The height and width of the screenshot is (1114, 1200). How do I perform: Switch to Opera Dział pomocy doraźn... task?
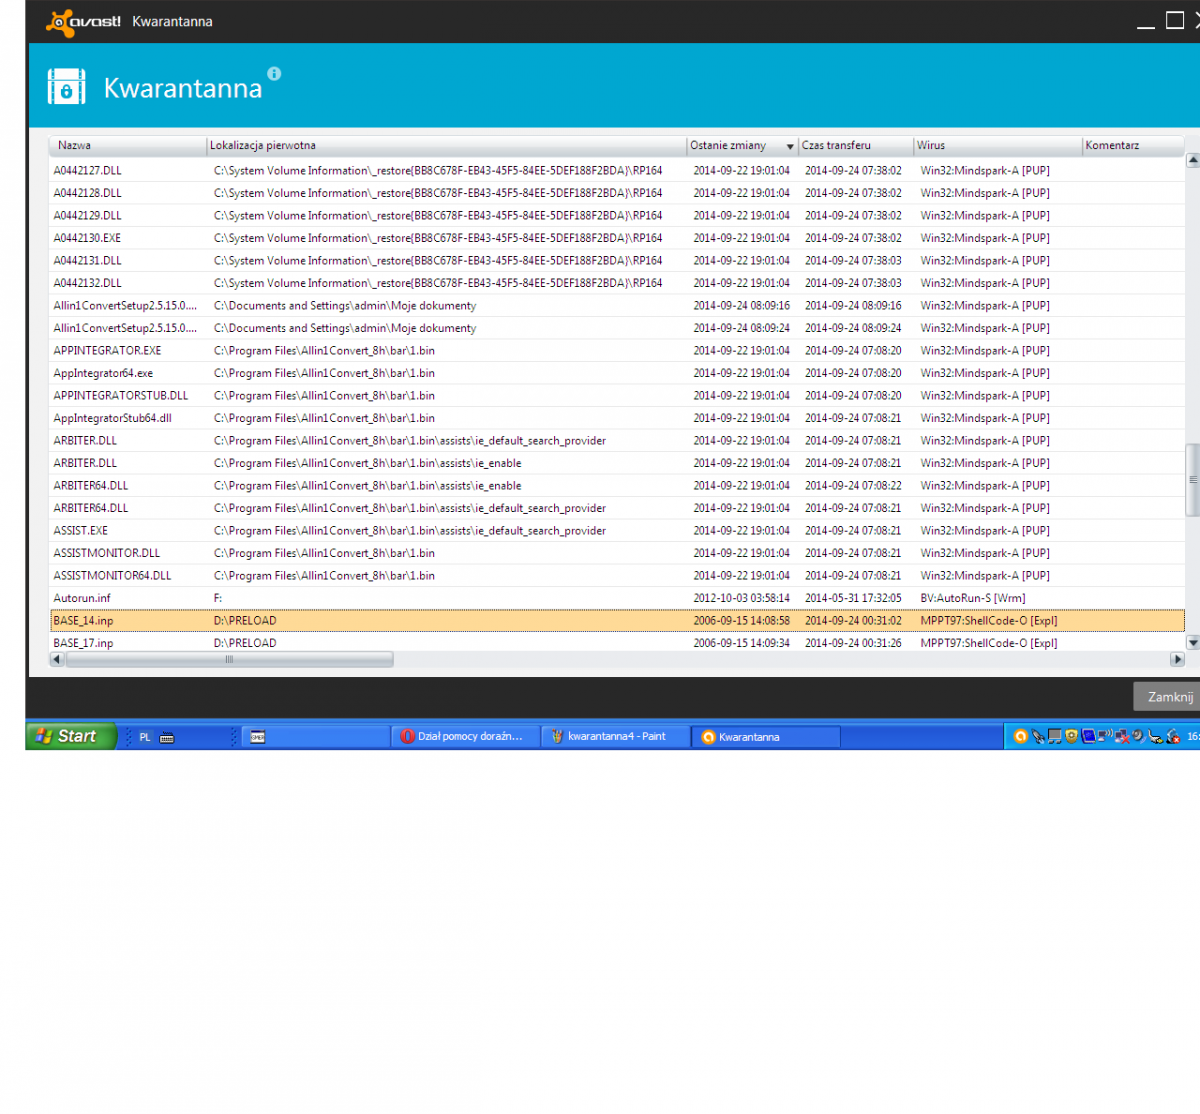click(464, 736)
